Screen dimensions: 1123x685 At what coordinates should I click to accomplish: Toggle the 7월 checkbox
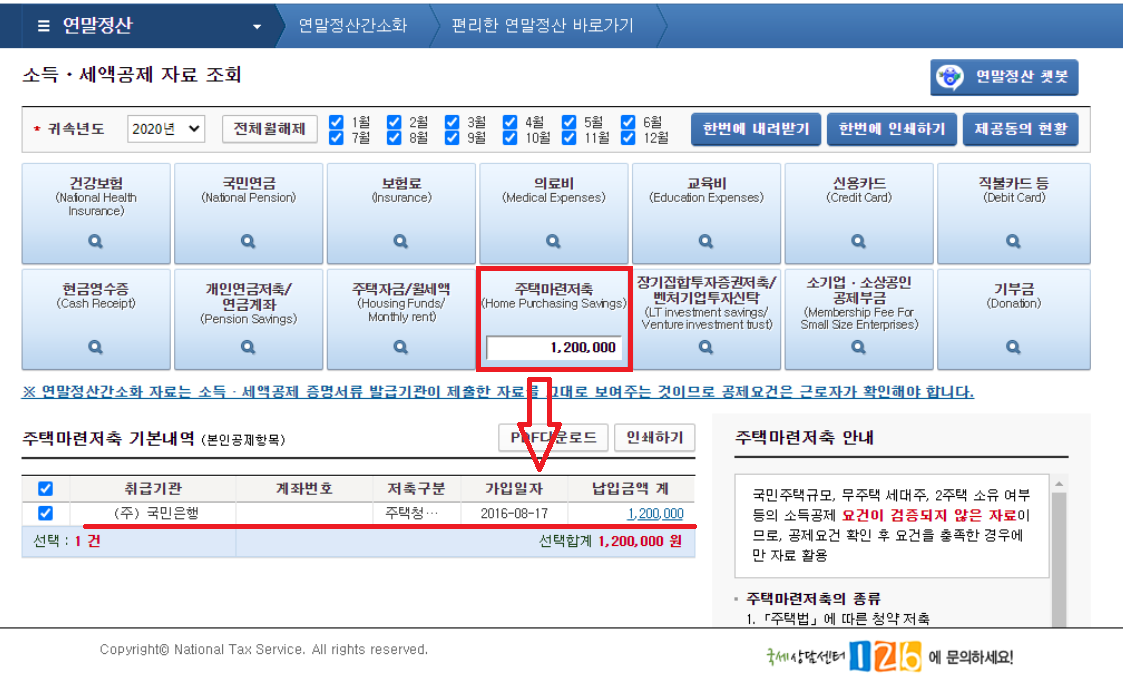tap(336, 138)
